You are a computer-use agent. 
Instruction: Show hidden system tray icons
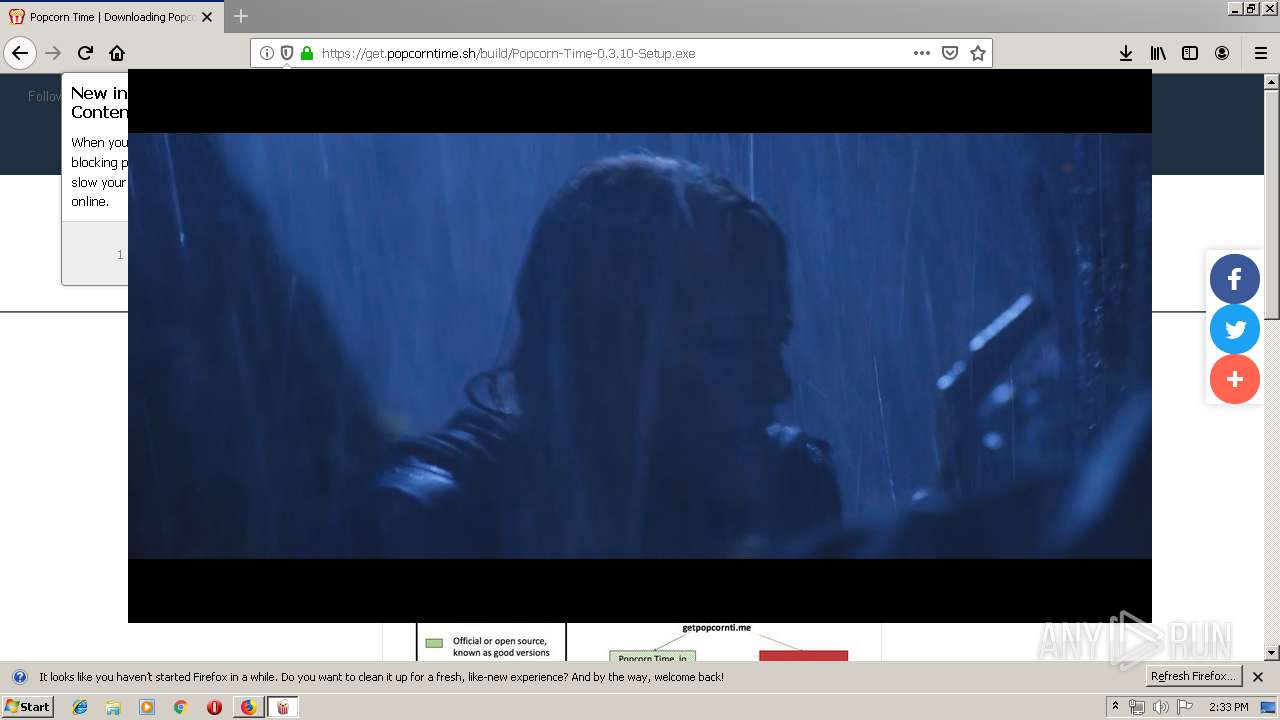coord(1115,706)
